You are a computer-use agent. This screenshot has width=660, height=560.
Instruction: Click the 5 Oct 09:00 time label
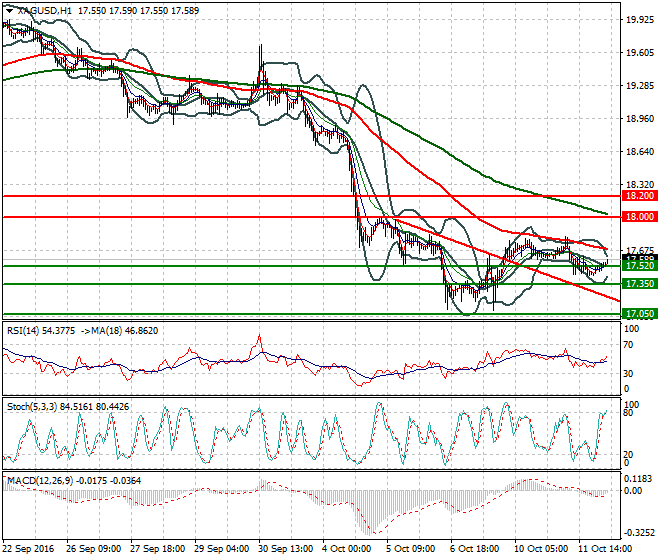(411, 549)
